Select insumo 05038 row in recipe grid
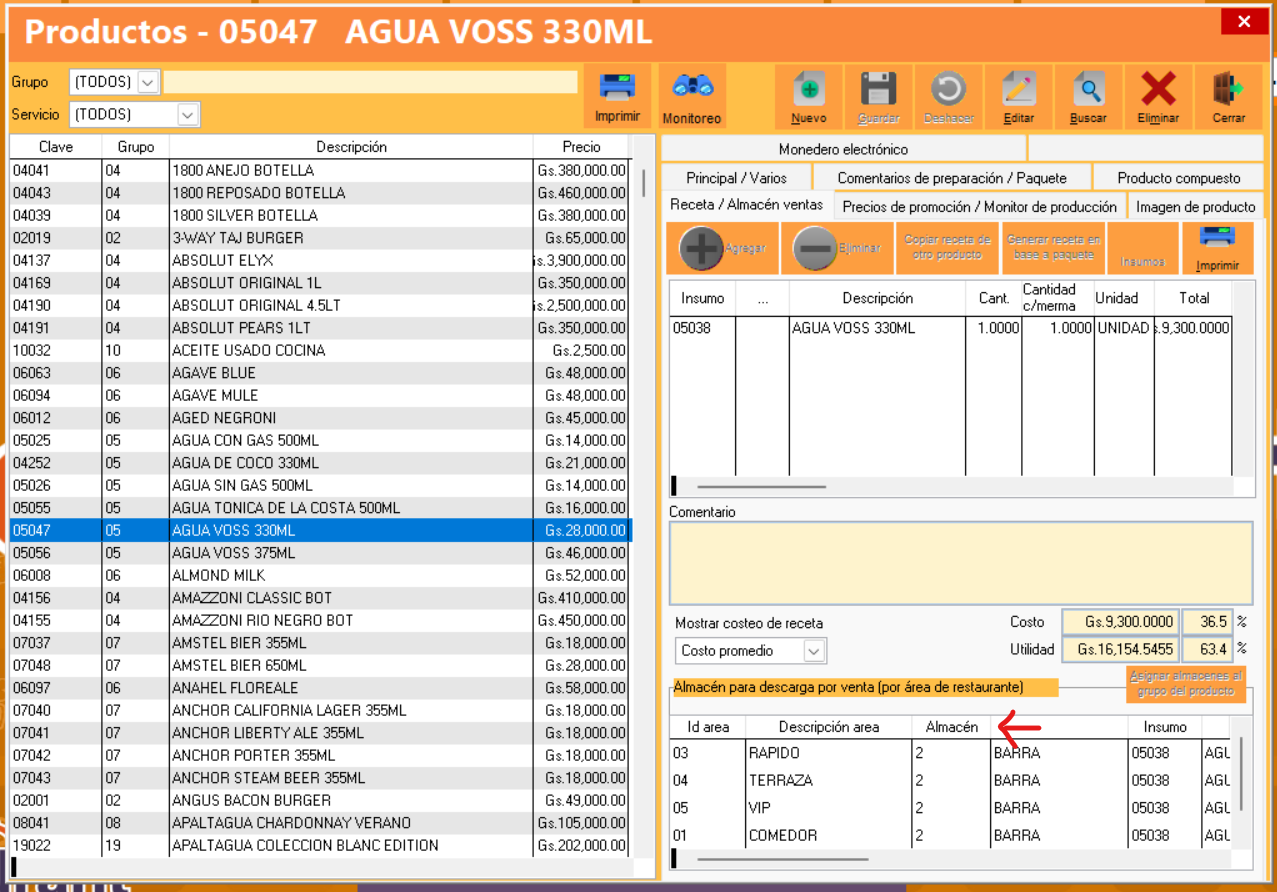Image resolution: width=1277 pixels, height=892 pixels. click(950, 328)
